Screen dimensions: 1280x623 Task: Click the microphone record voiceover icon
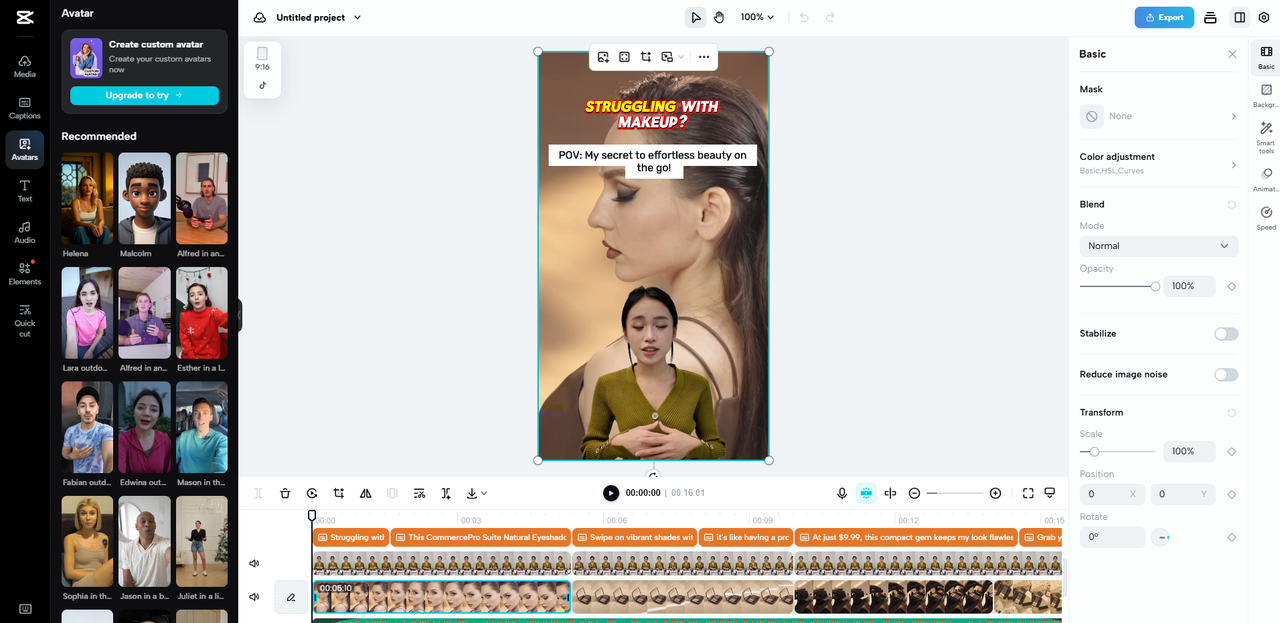(842, 493)
